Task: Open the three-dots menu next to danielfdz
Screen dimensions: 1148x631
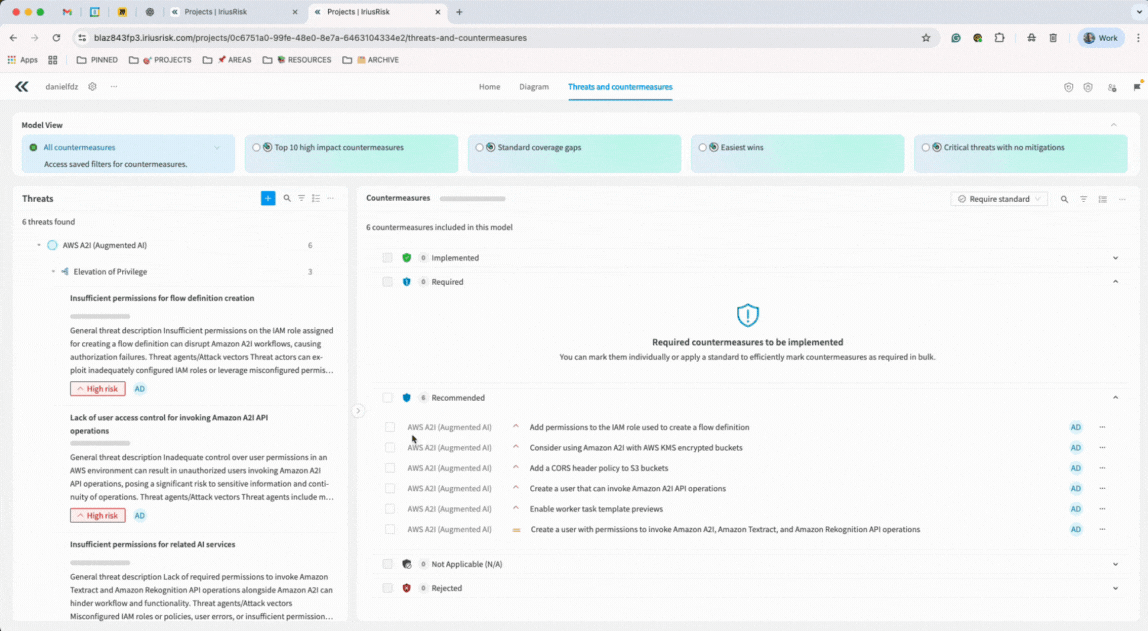Action: [114, 86]
